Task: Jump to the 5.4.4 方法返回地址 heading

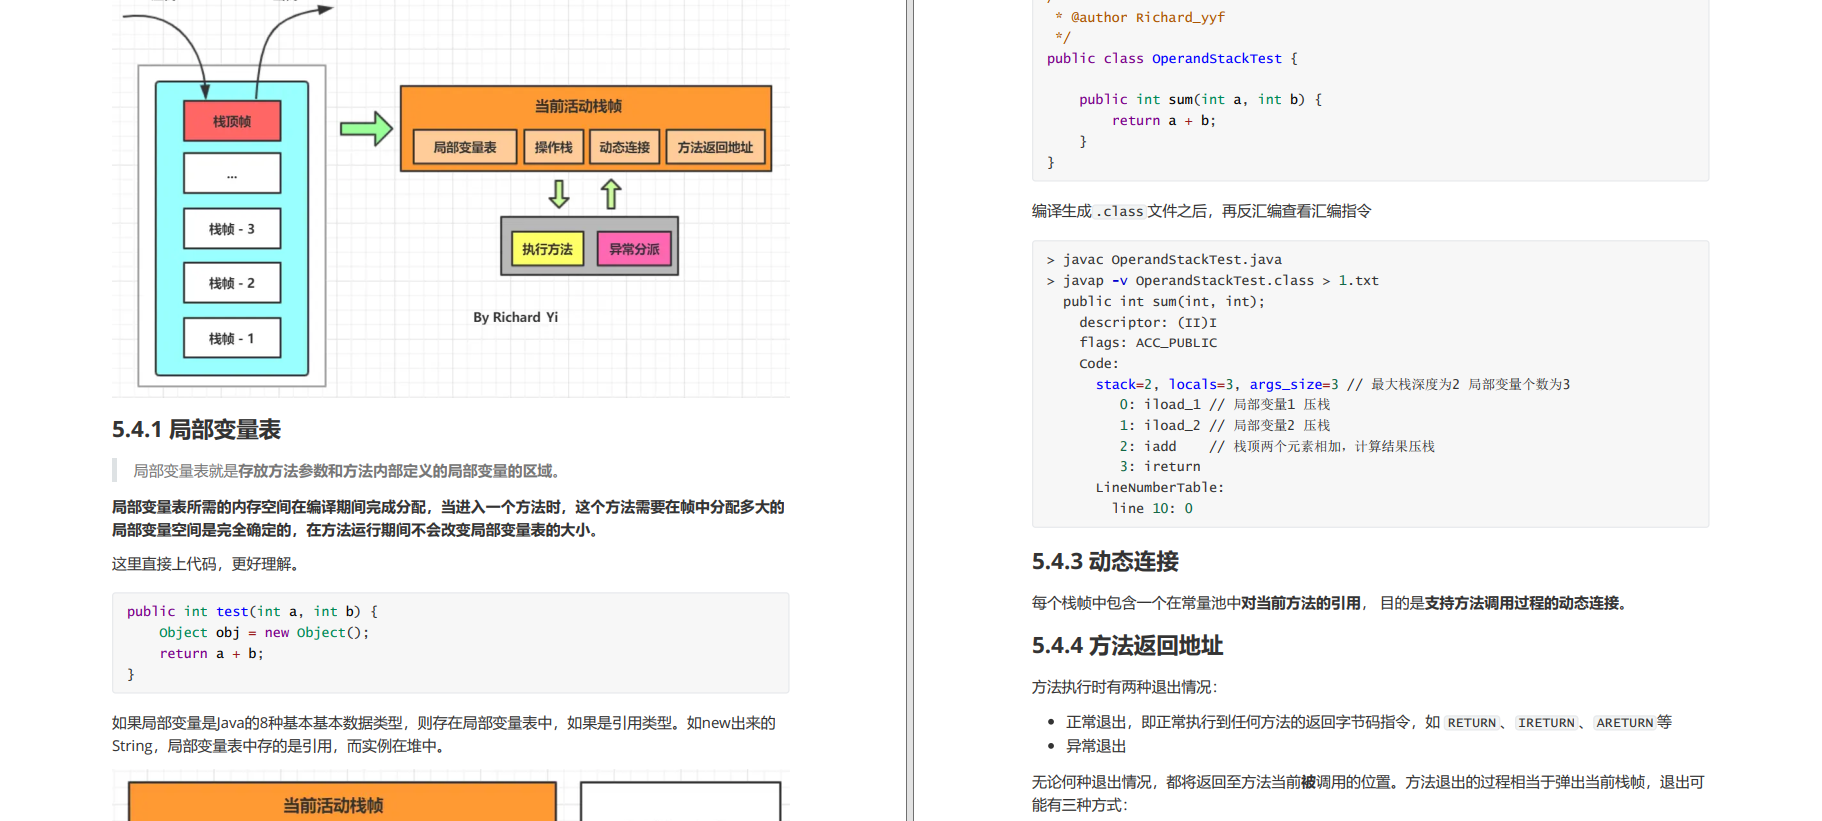Action: [x=1127, y=646]
